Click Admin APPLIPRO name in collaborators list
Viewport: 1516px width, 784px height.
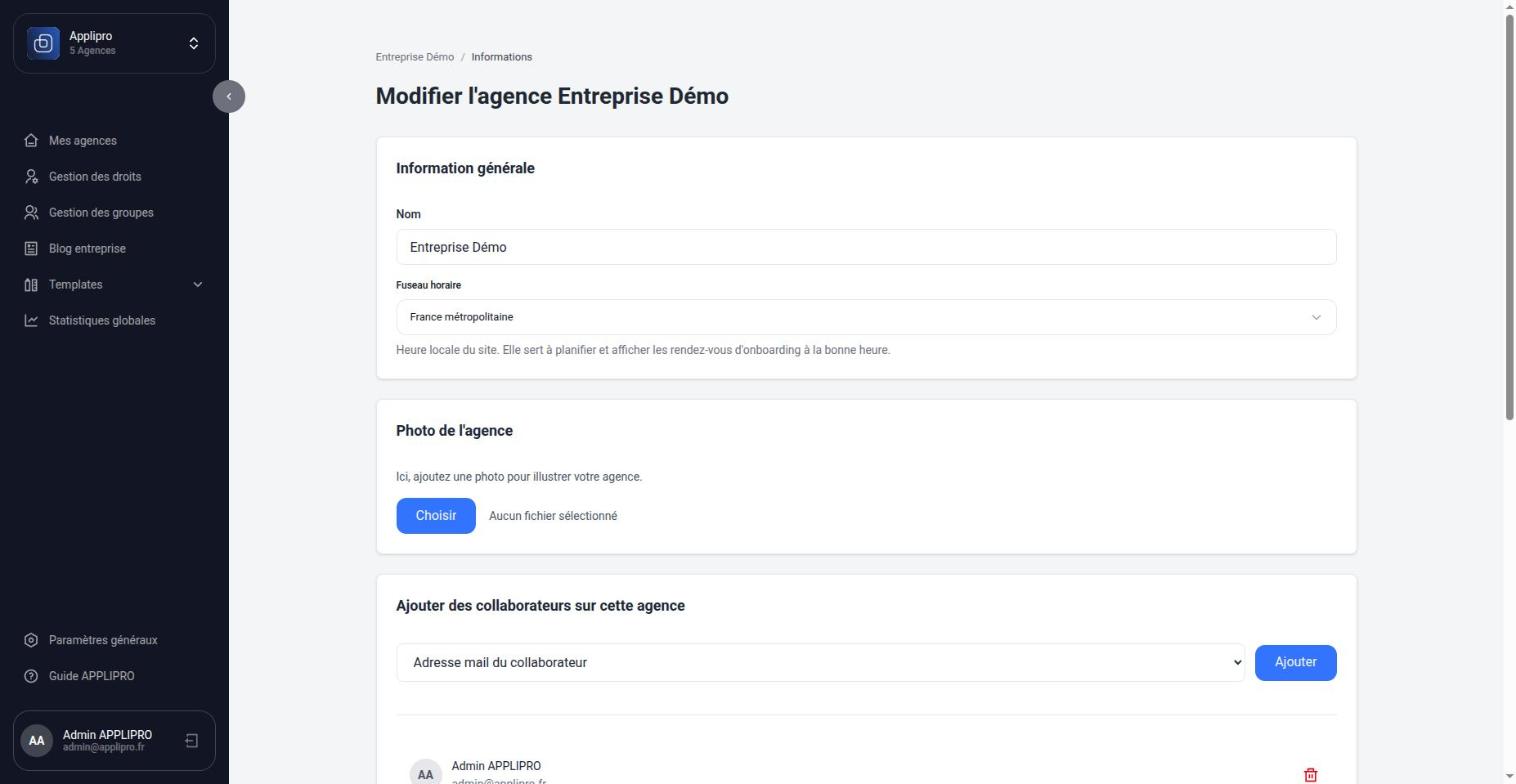click(496, 766)
